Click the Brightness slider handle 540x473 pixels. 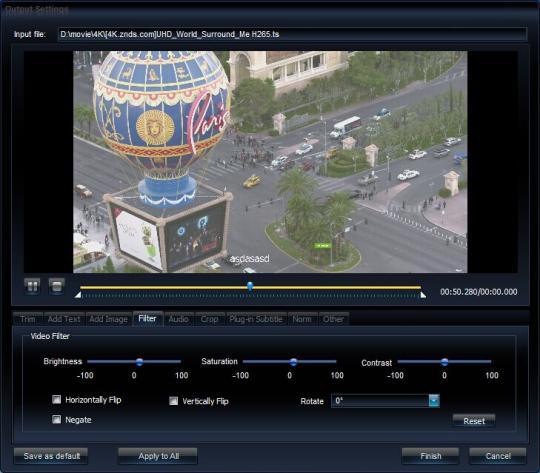click(x=139, y=362)
